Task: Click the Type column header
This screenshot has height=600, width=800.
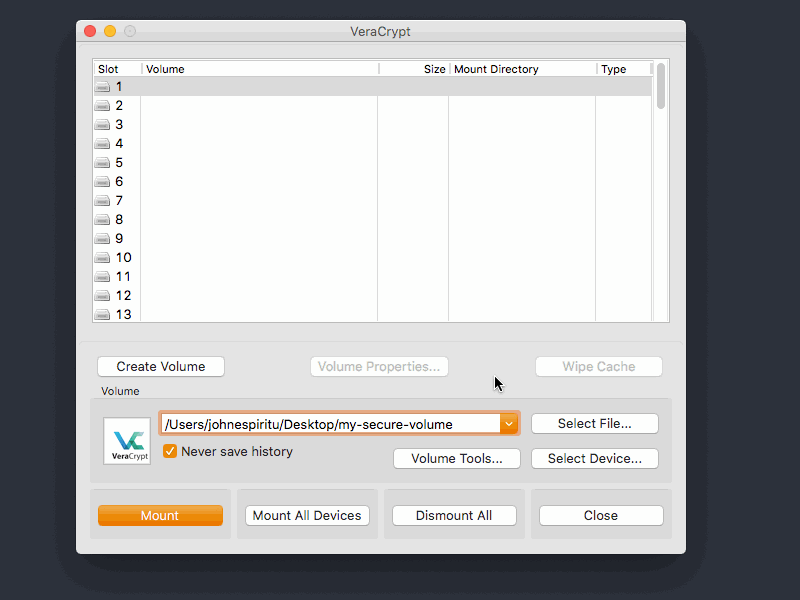Action: (x=624, y=69)
